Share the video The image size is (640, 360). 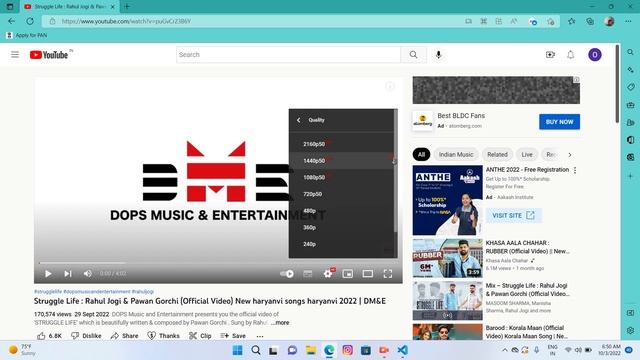tap(124, 336)
